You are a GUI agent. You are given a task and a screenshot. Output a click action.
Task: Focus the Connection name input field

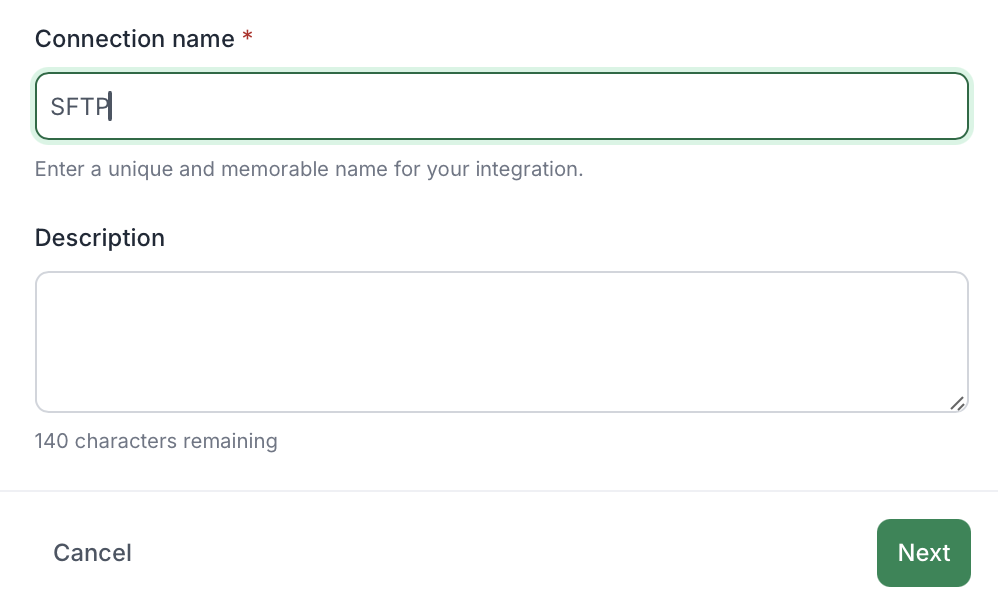pyautogui.click(x=502, y=106)
